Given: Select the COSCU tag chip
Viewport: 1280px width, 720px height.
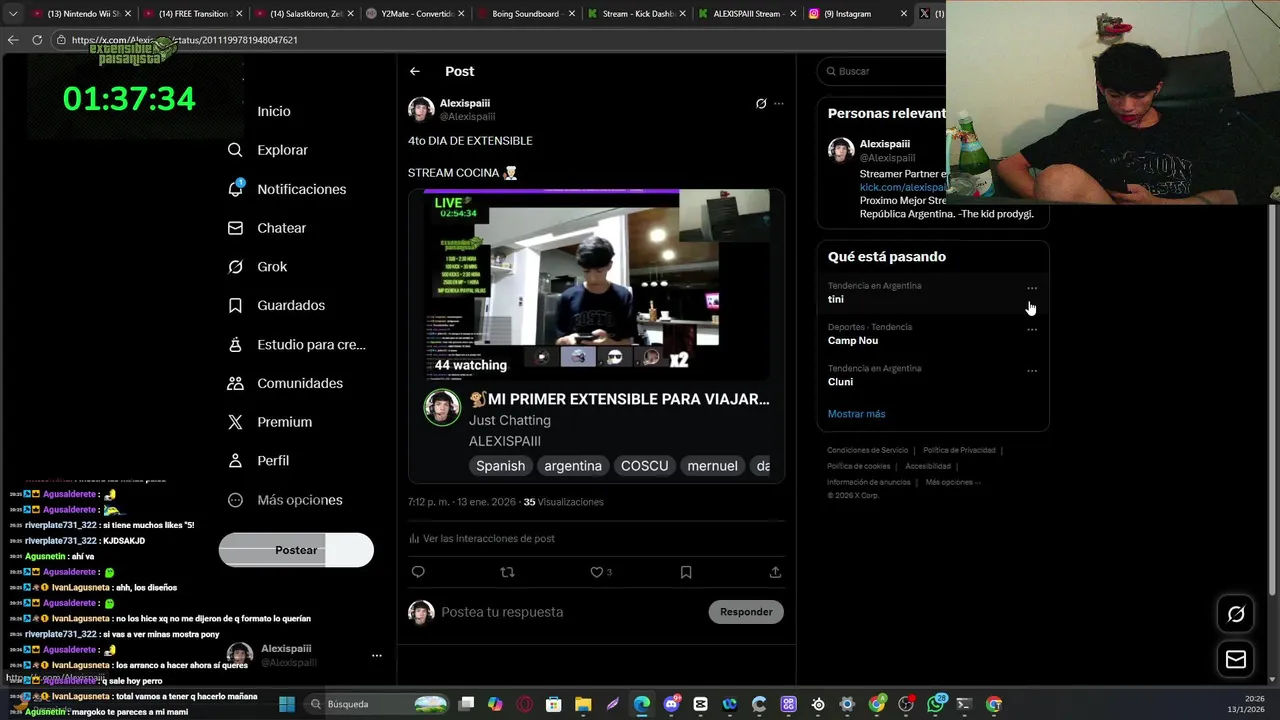Looking at the screenshot, I should point(644,466).
